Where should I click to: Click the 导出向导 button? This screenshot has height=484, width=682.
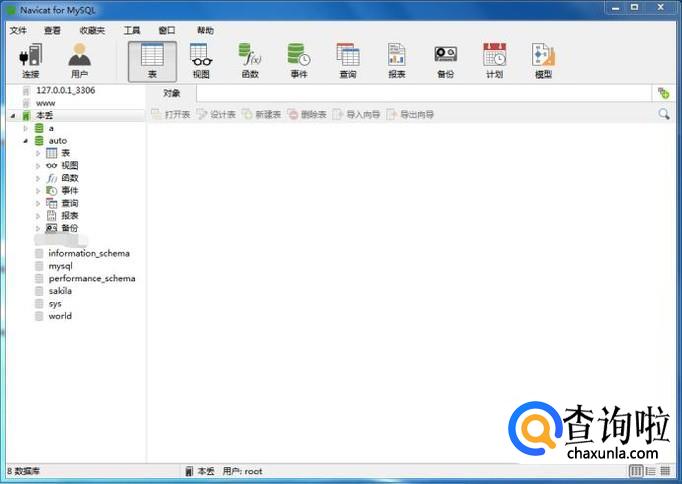[x=410, y=114]
